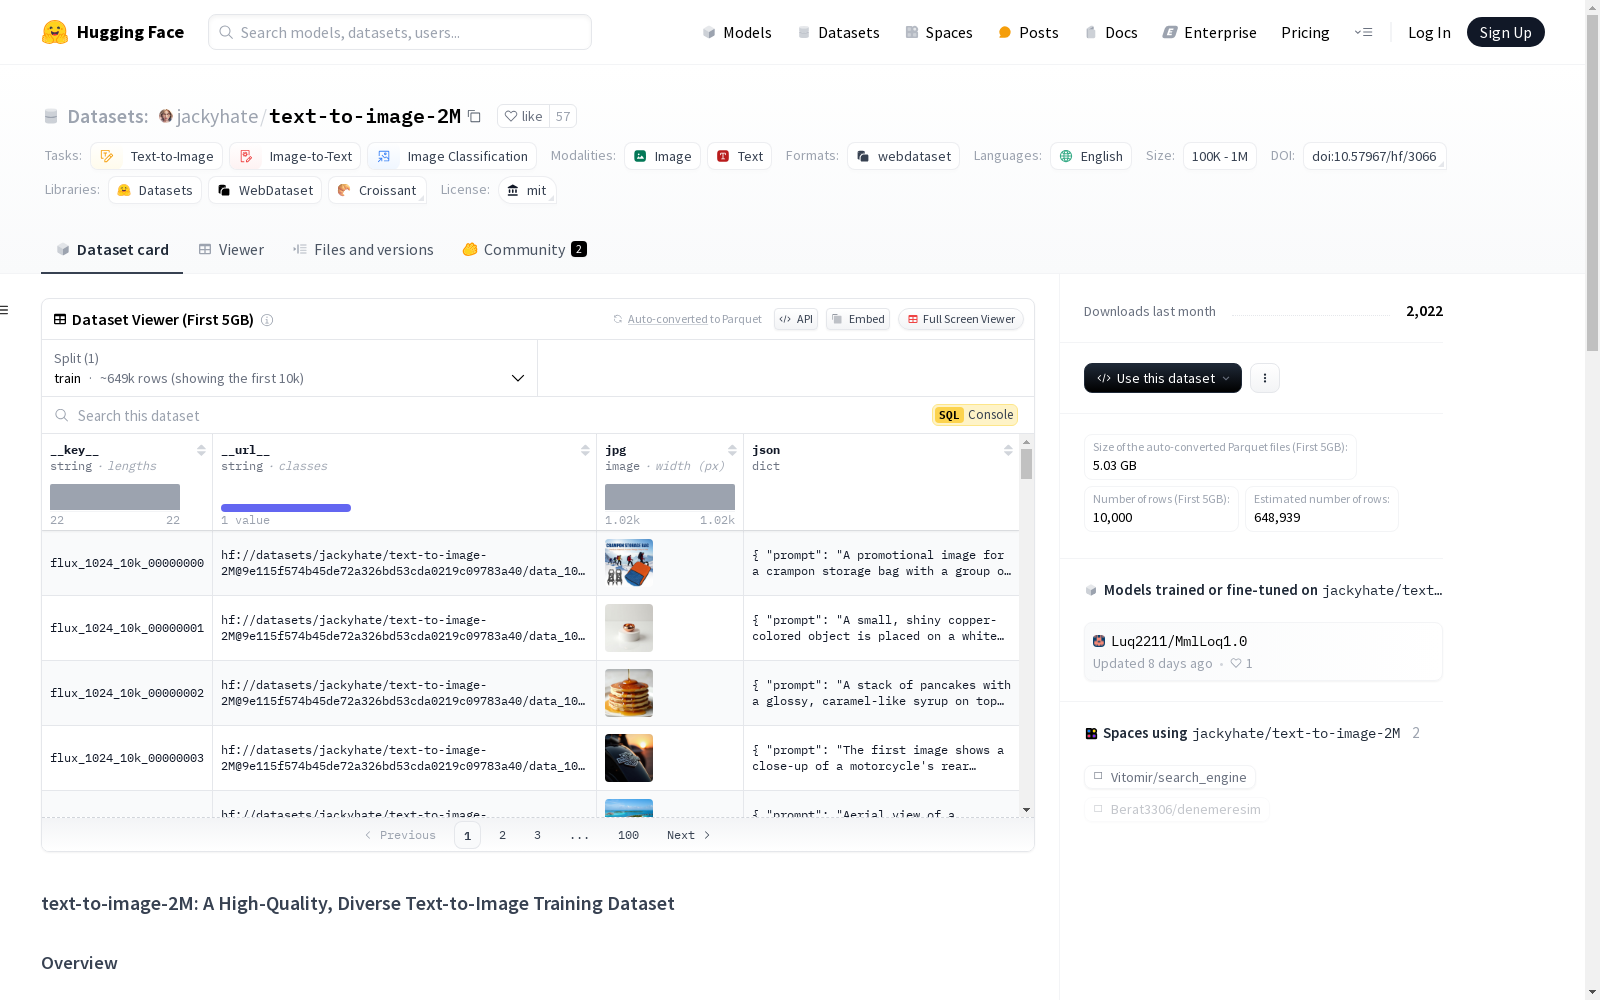Click the English language tag
The image size is (1600, 1000).
tap(1091, 156)
